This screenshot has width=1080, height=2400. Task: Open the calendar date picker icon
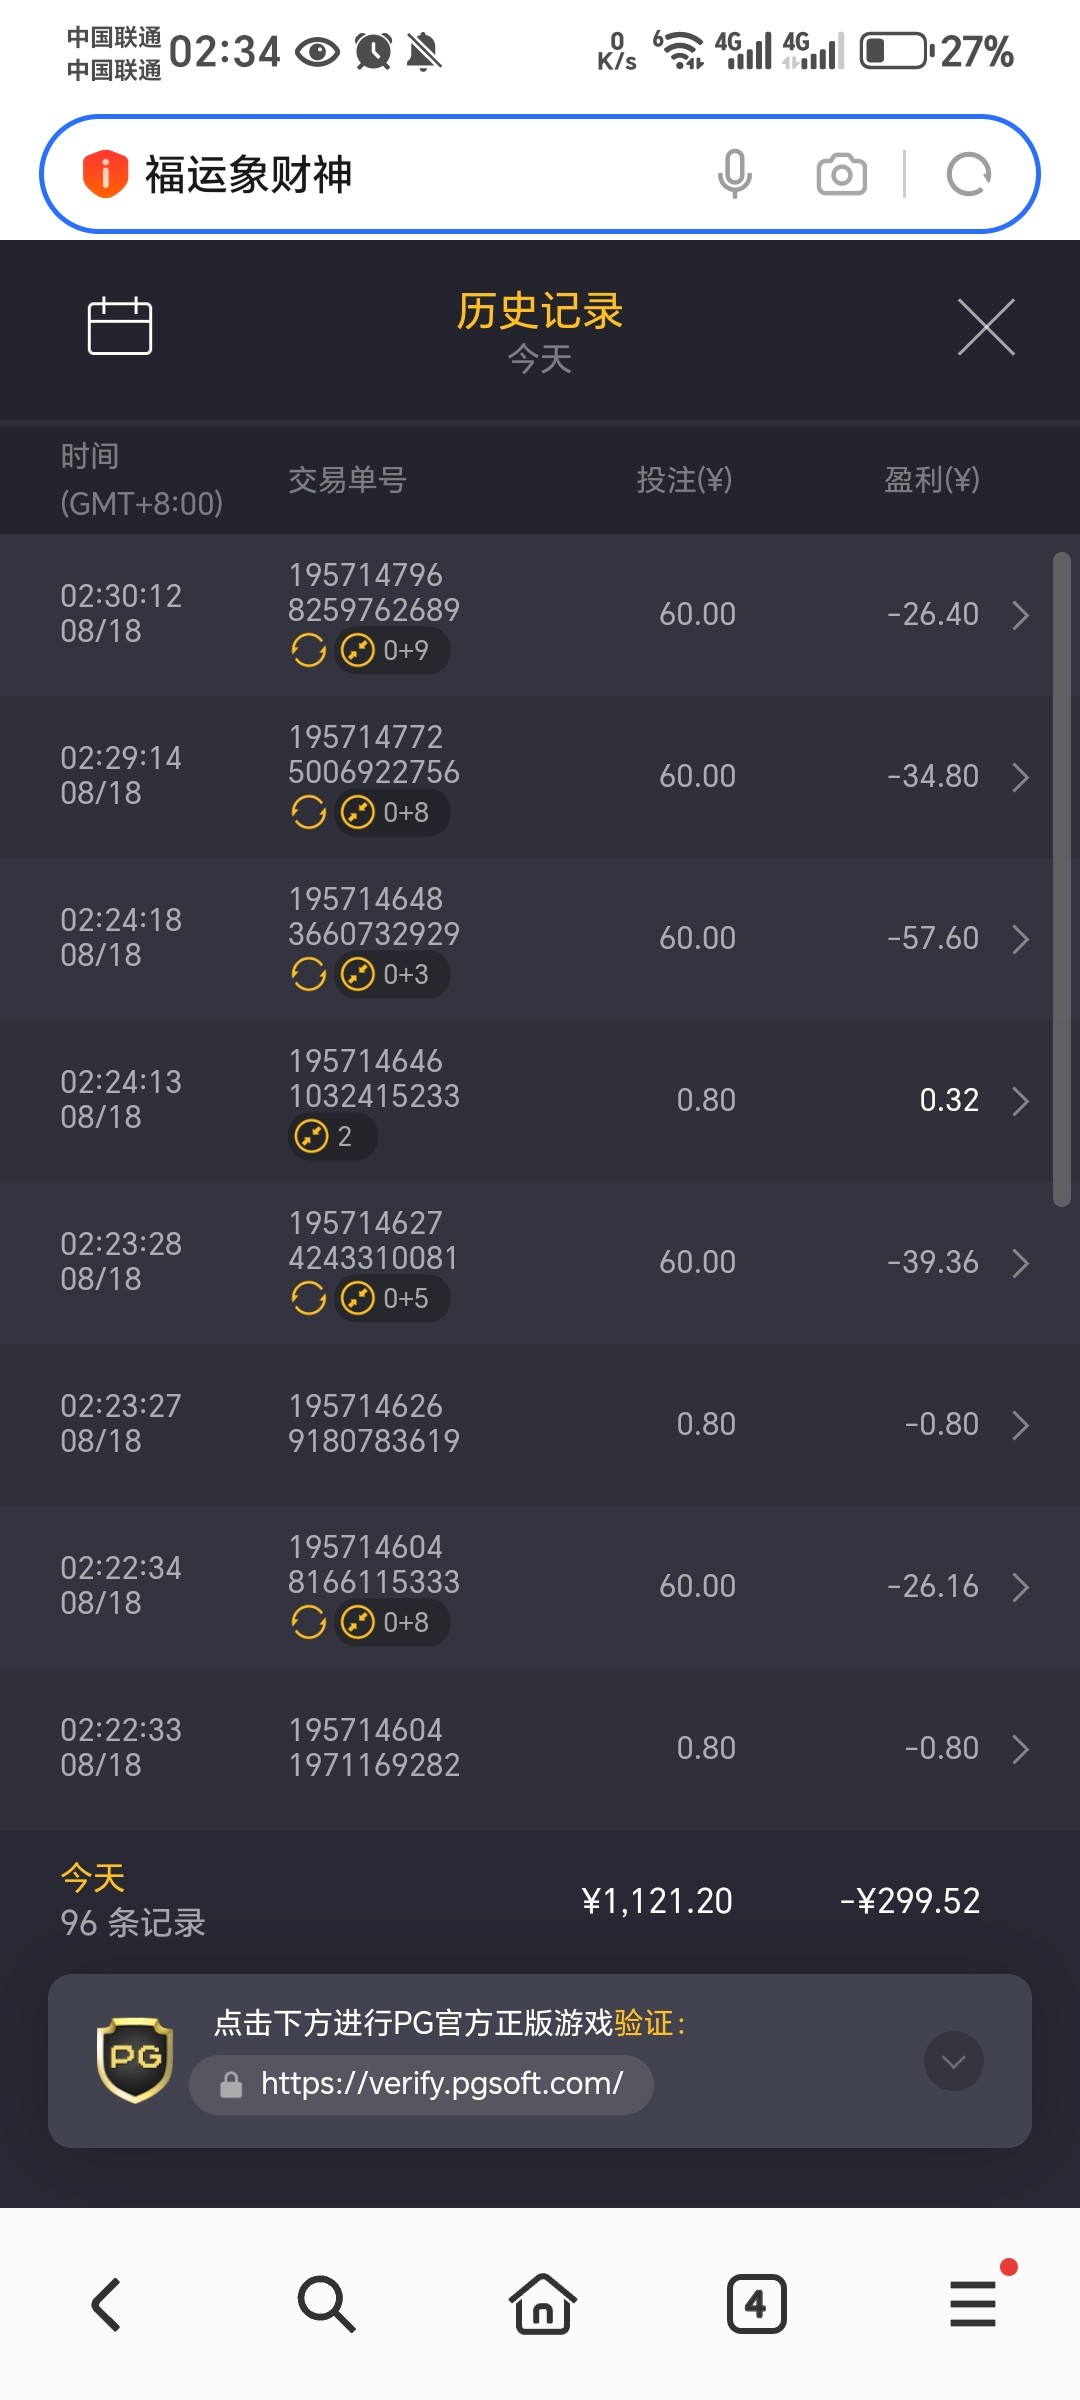coord(120,326)
